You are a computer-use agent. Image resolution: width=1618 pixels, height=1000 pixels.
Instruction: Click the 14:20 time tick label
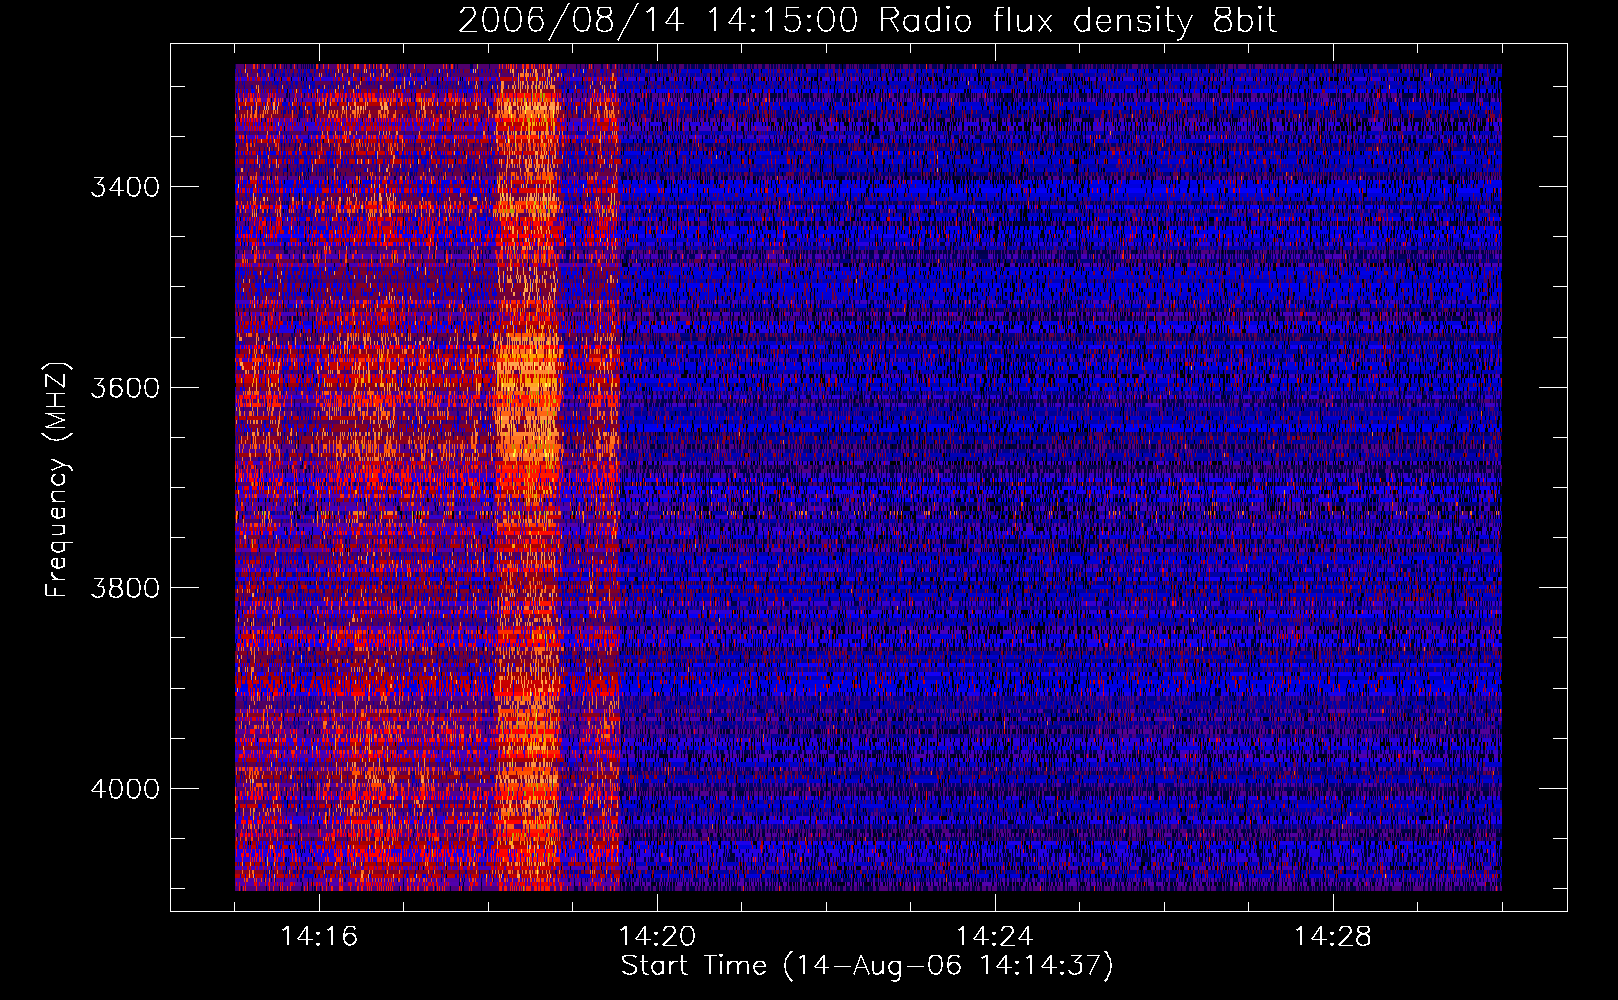click(657, 937)
